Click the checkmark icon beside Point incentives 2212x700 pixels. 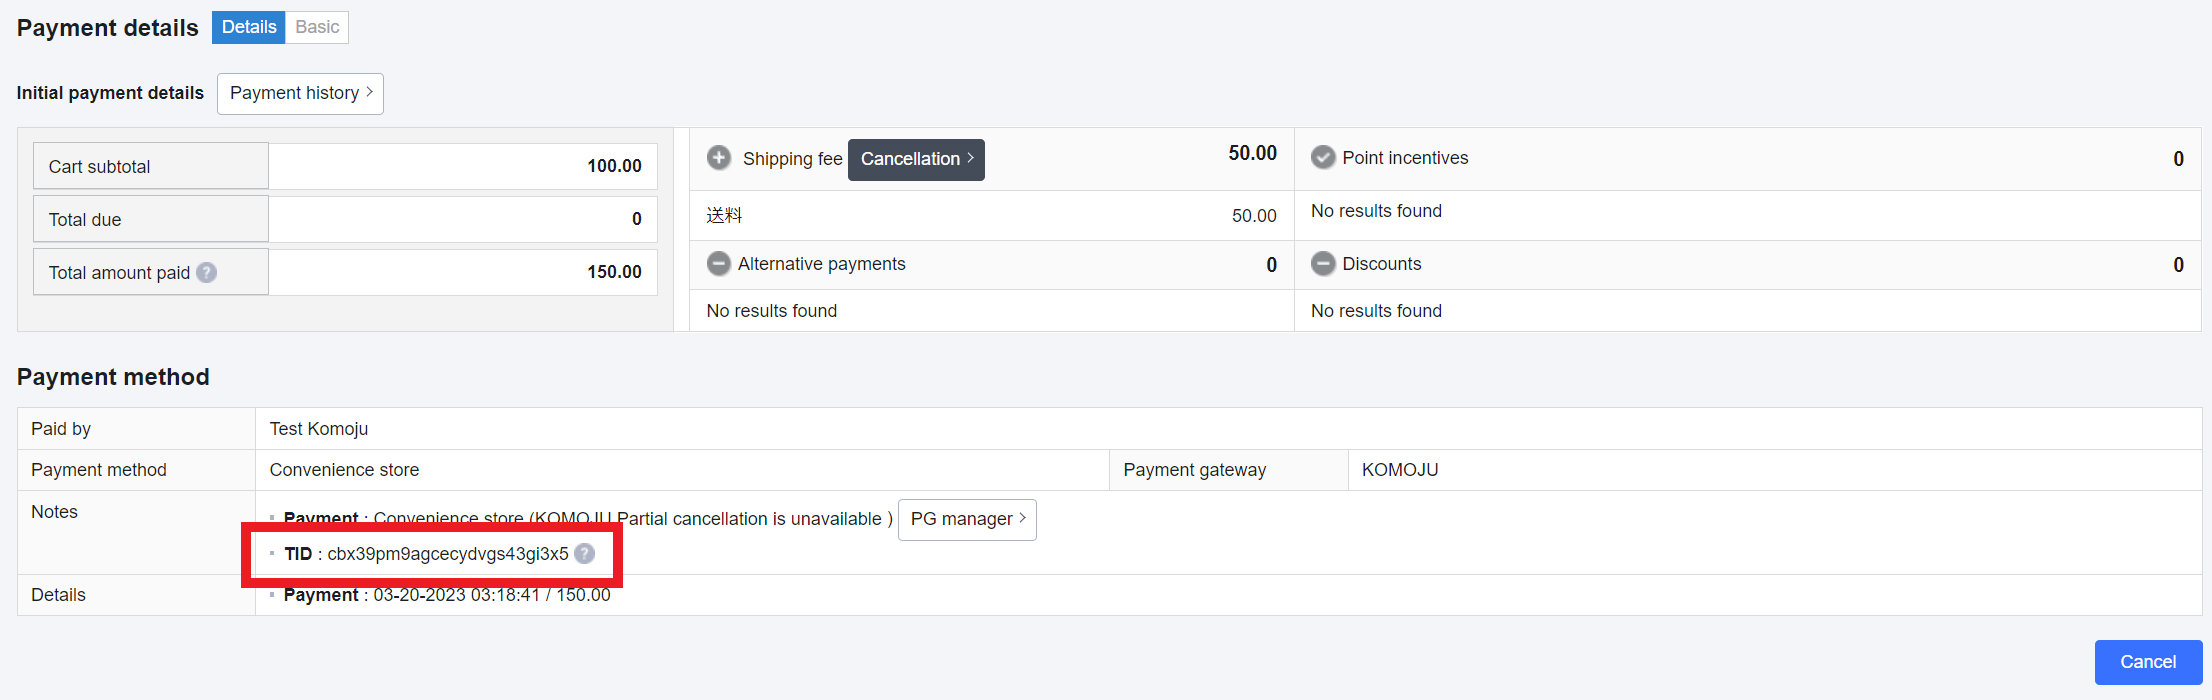[1323, 158]
